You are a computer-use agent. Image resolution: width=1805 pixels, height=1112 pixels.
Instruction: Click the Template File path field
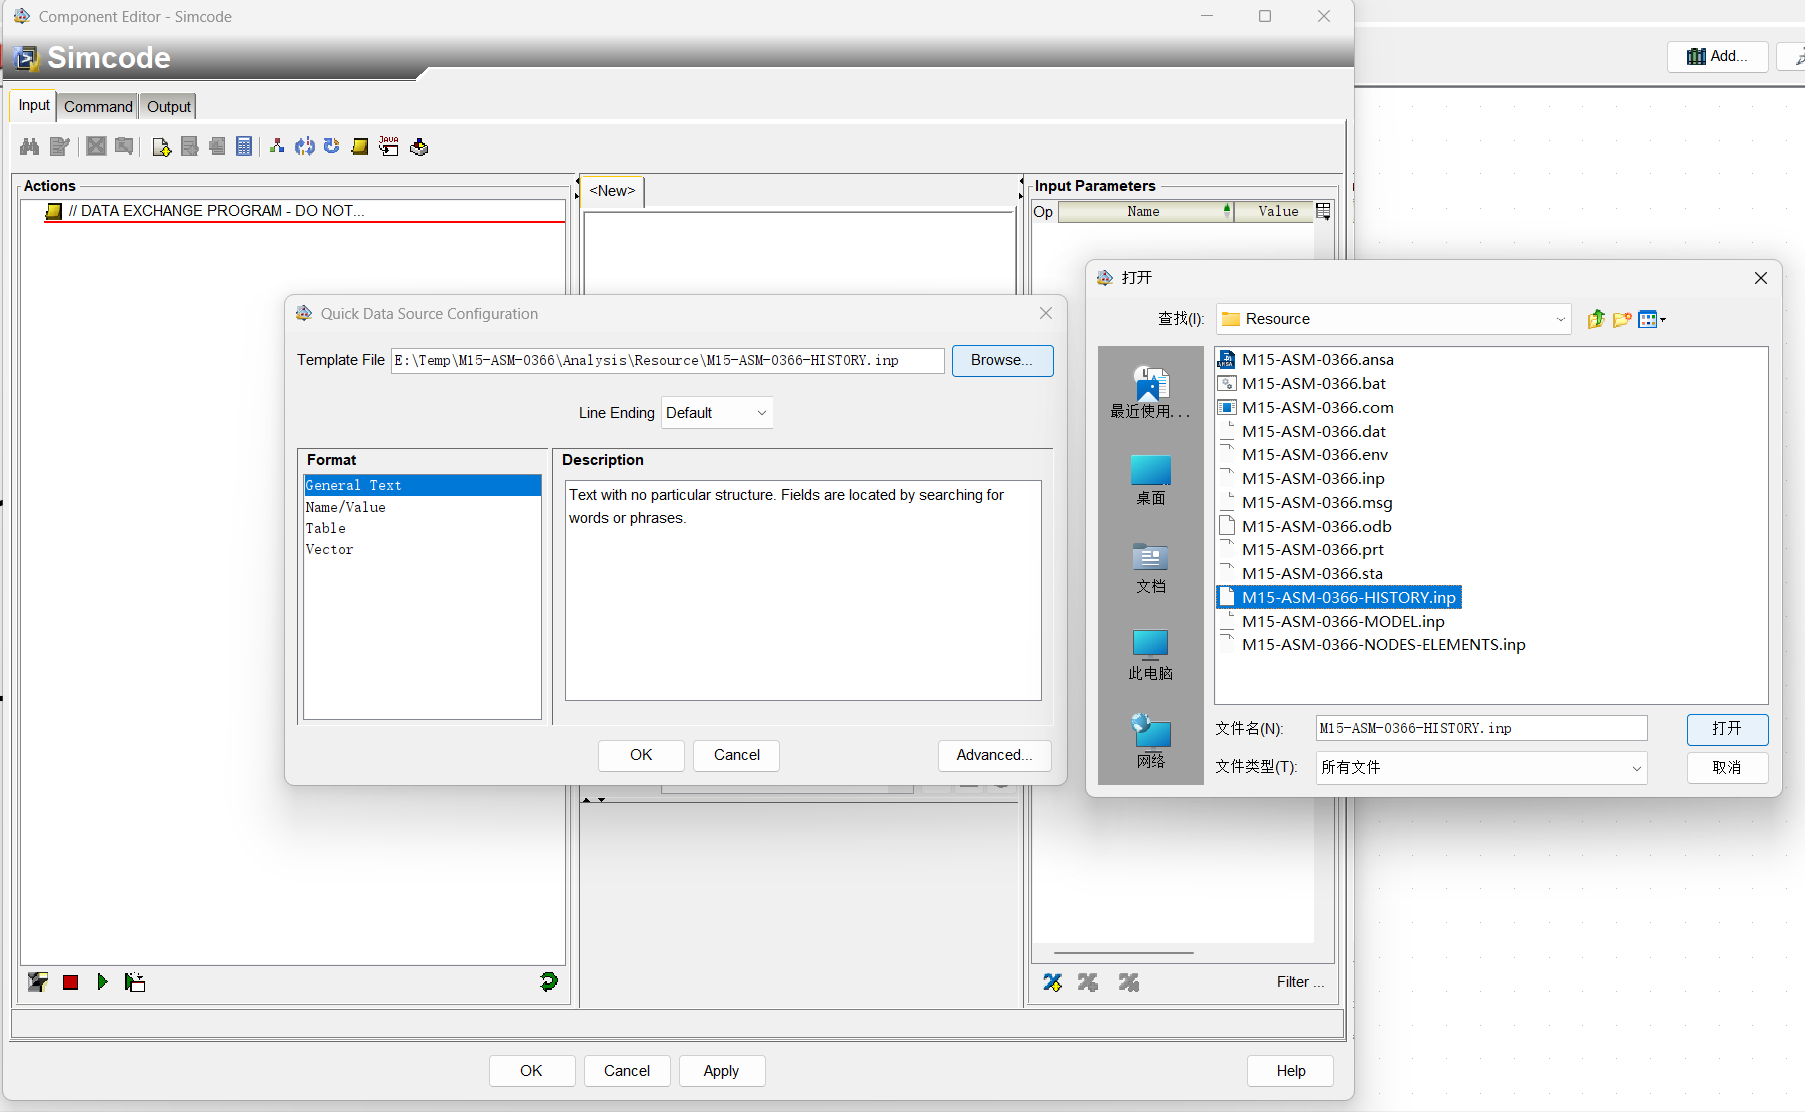667,360
